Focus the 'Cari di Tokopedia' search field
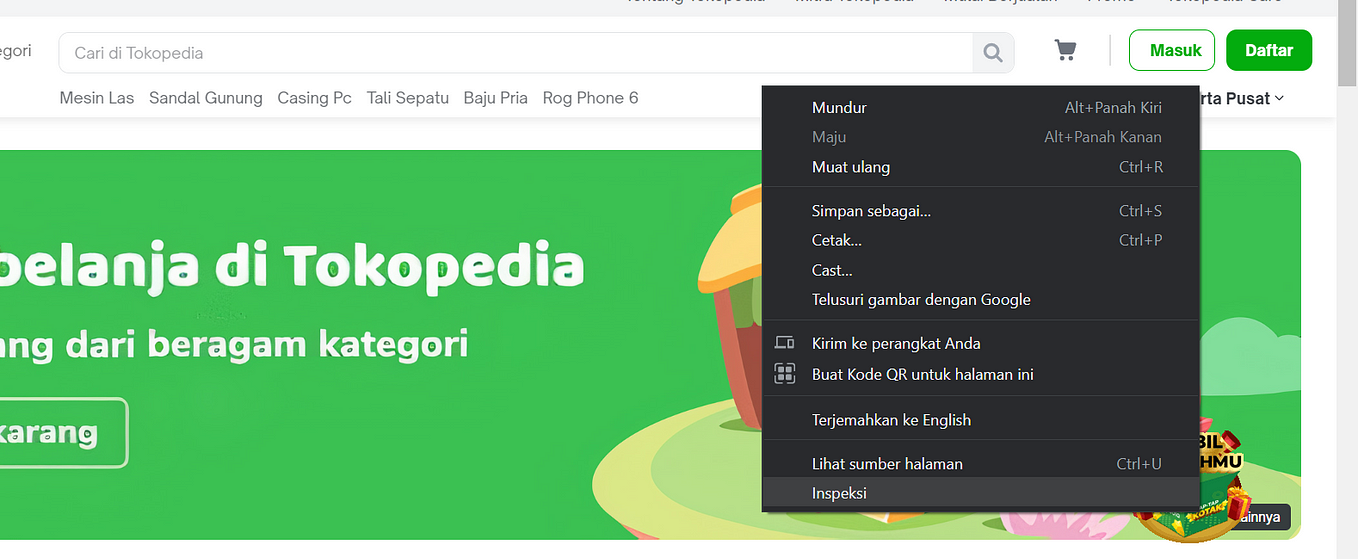The height and width of the screenshot is (559, 1358). point(516,53)
